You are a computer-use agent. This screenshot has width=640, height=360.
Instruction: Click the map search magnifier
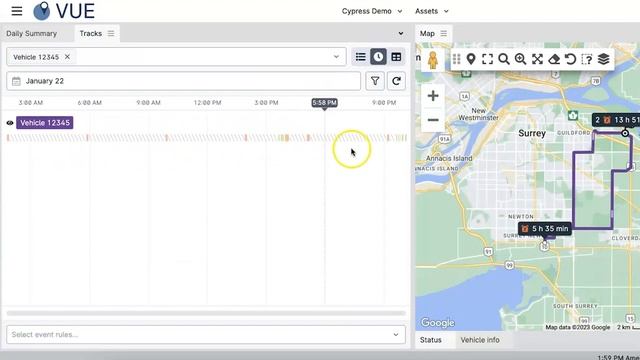click(504, 59)
